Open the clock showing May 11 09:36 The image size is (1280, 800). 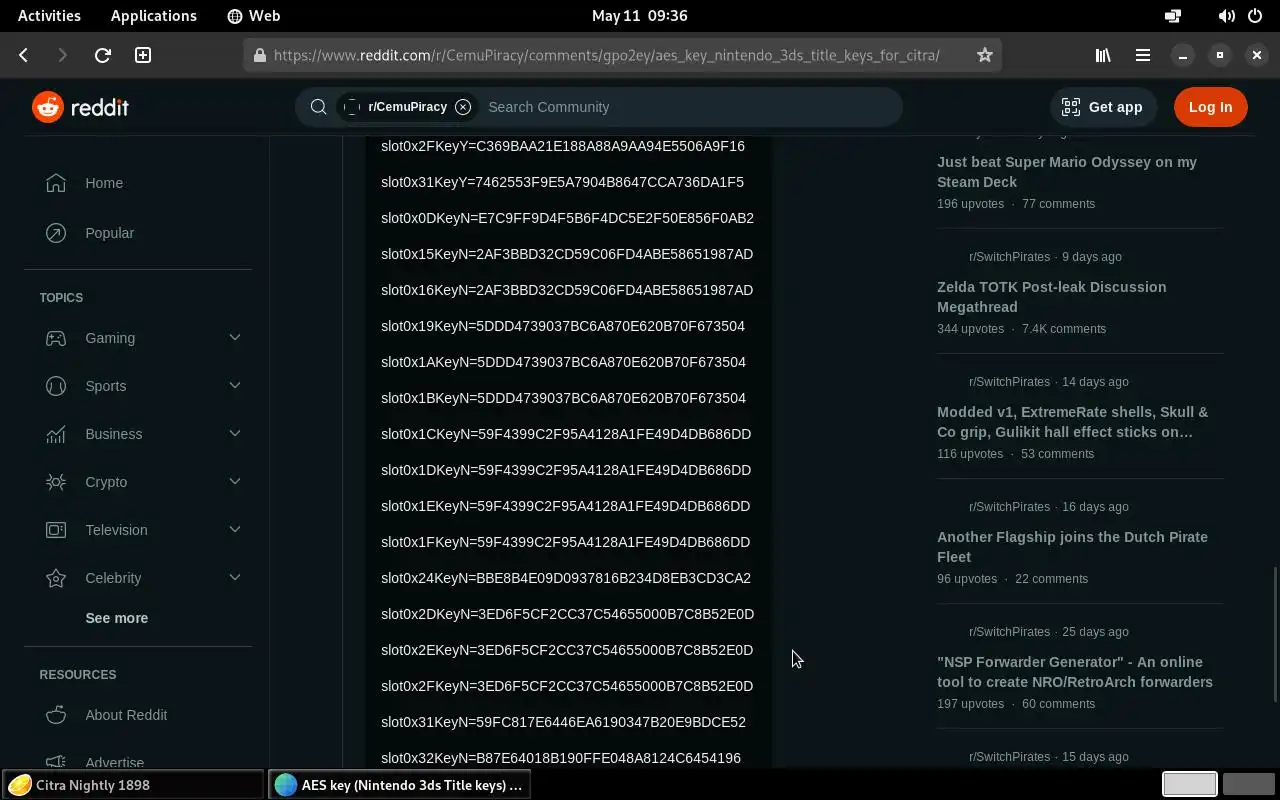tap(640, 16)
